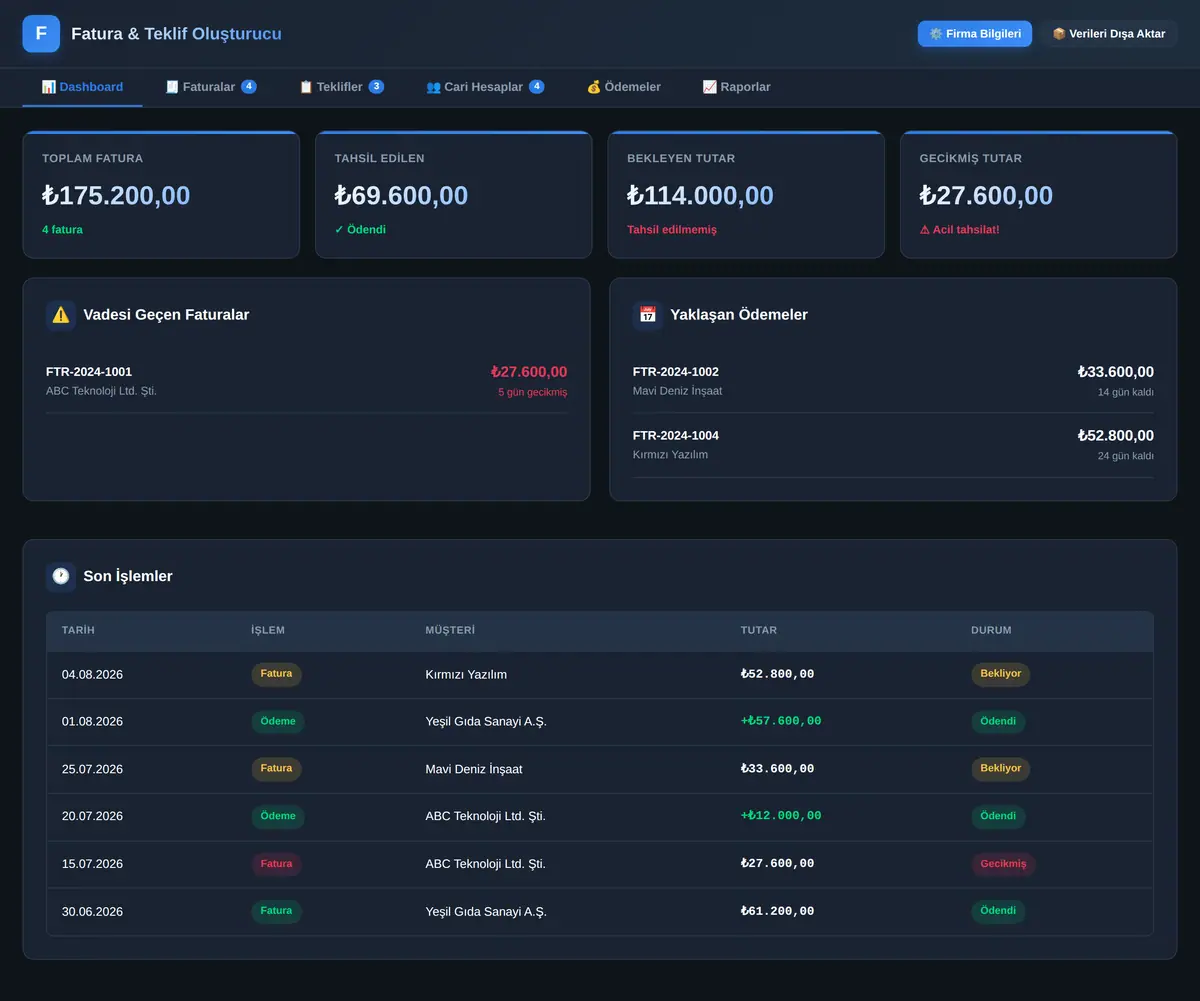The width and height of the screenshot is (1200, 1001).
Task: Click the Tahsil edilmemiş label
Action: click(x=672, y=230)
